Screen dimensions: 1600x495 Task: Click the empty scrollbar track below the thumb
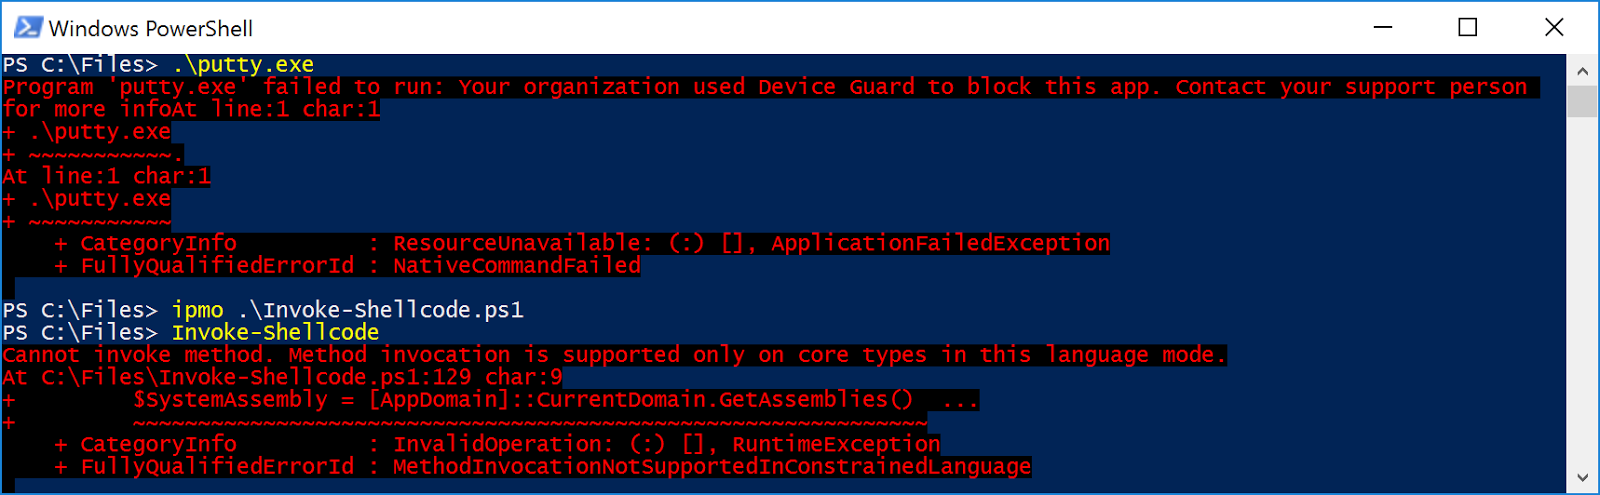pyautogui.click(x=1582, y=300)
